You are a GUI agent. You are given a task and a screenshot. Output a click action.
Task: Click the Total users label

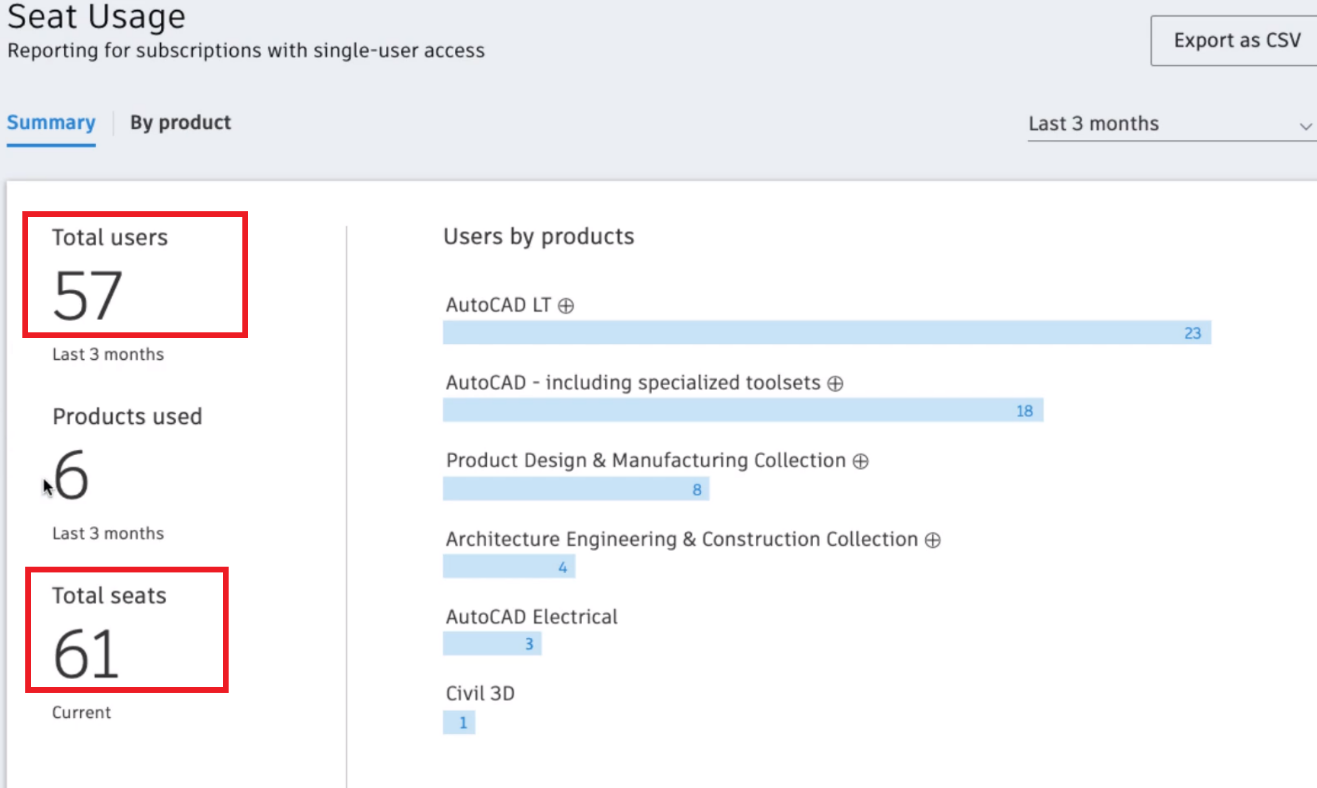(x=110, y=238)
